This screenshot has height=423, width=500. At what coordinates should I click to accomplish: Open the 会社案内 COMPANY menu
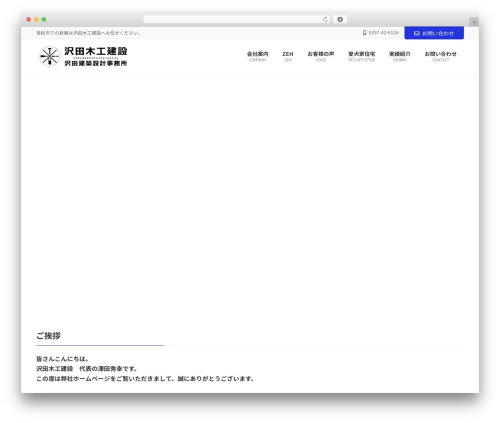click(x=258, y=56)
